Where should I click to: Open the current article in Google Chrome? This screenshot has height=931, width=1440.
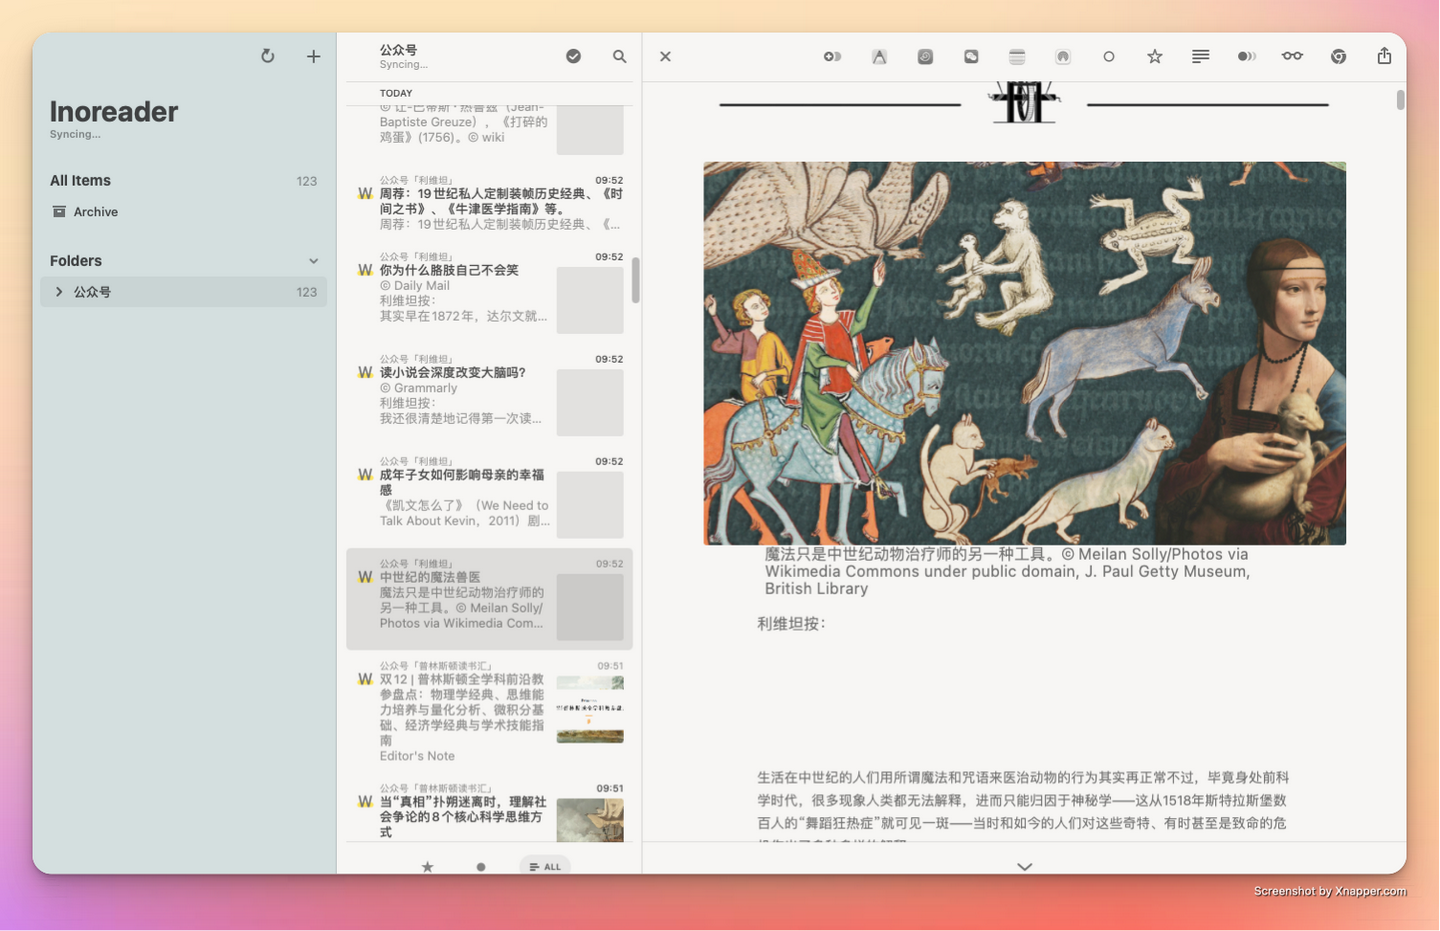click(1338, 57)
